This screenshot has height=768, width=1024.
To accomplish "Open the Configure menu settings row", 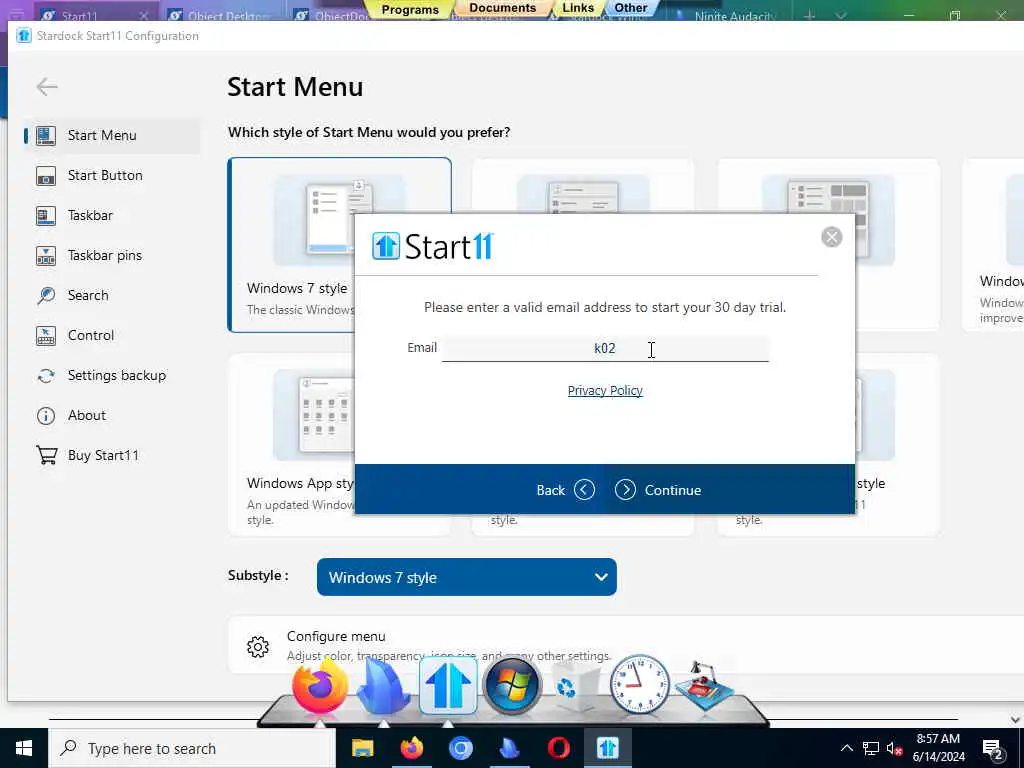I will coord(626,645).
